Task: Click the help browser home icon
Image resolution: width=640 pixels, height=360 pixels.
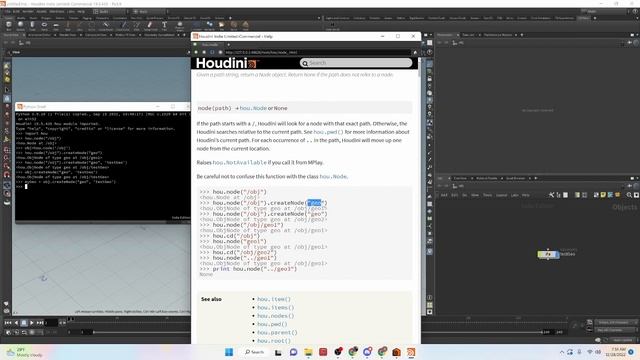Action: point(220,52)
